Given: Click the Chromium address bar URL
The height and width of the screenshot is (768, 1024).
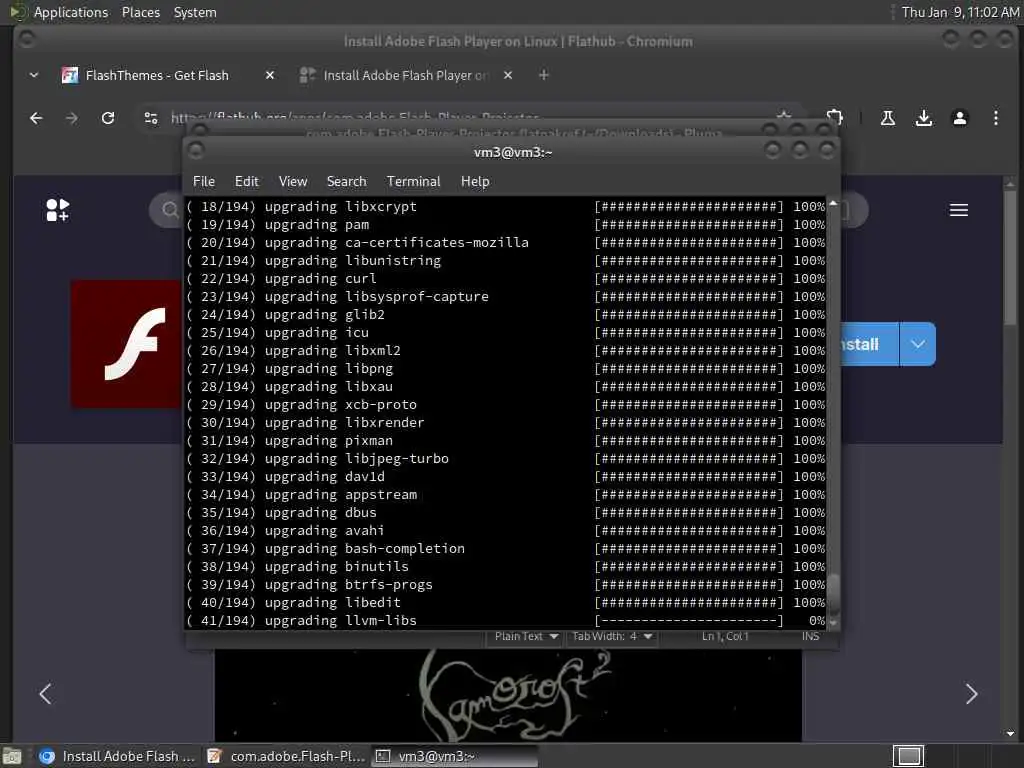Looking at the screenshot, I should (355, 118).
